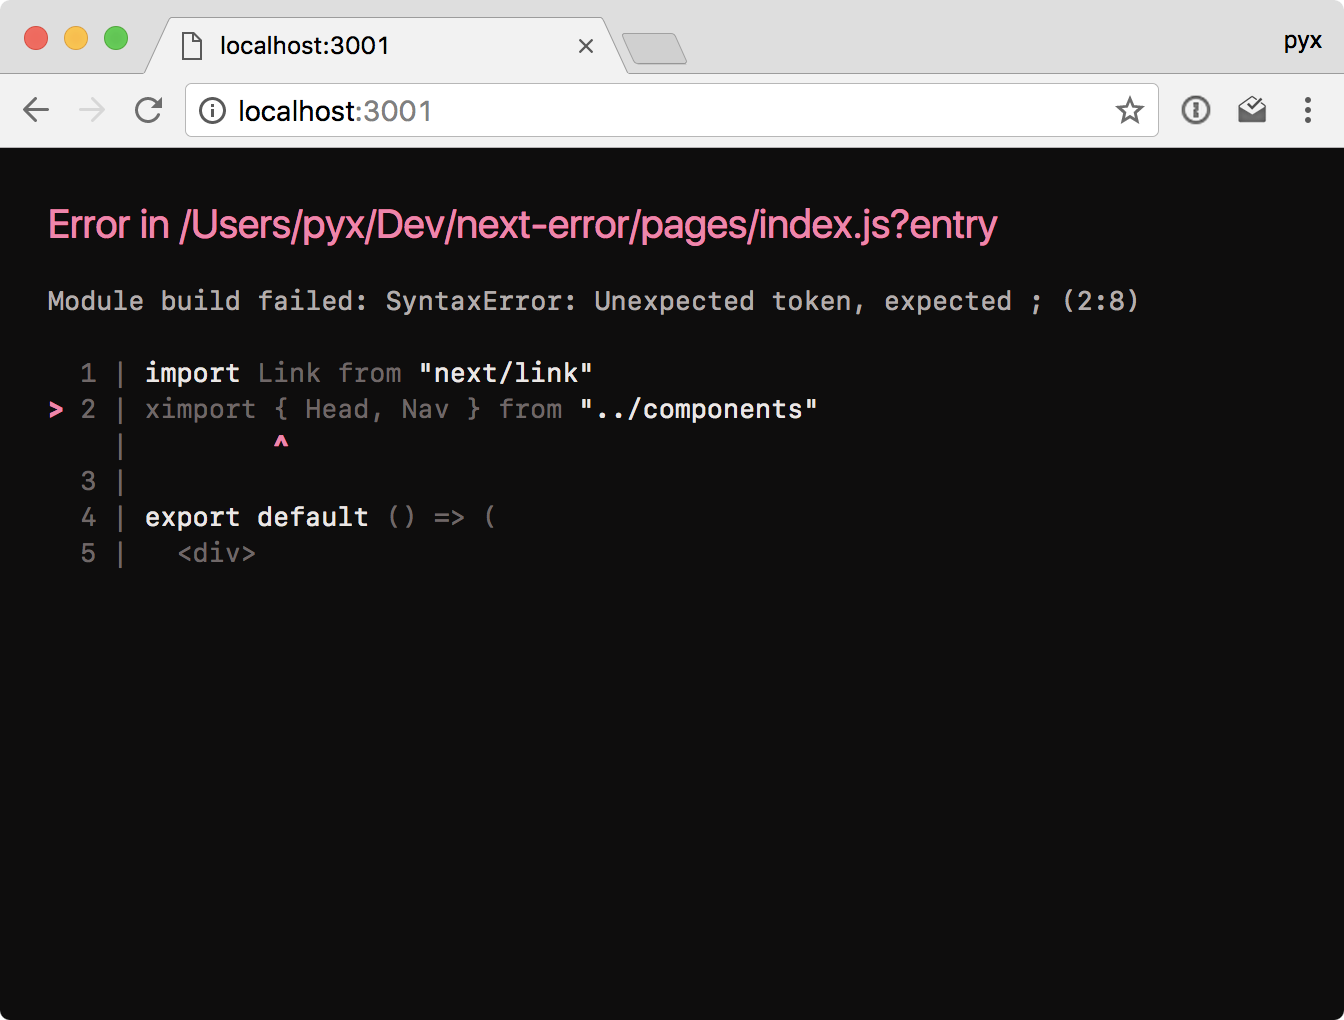Open a new tab
The image size is (1344, 1020).
tap(654, 48)
